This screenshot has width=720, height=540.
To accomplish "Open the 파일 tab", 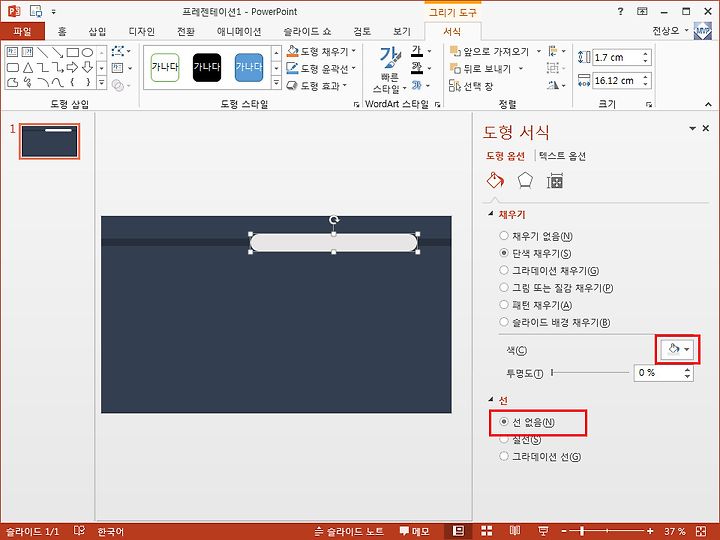I will tap(22, 32).
